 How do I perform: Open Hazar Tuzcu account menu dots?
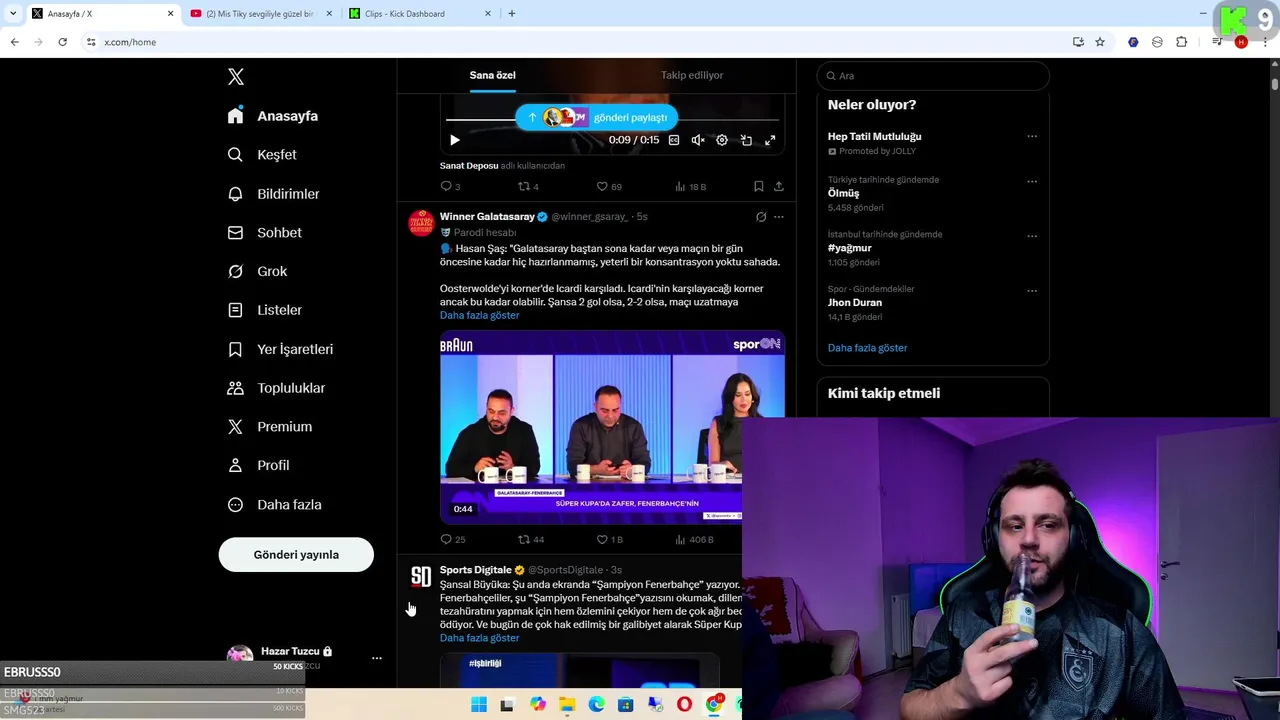tap(377, 658)
